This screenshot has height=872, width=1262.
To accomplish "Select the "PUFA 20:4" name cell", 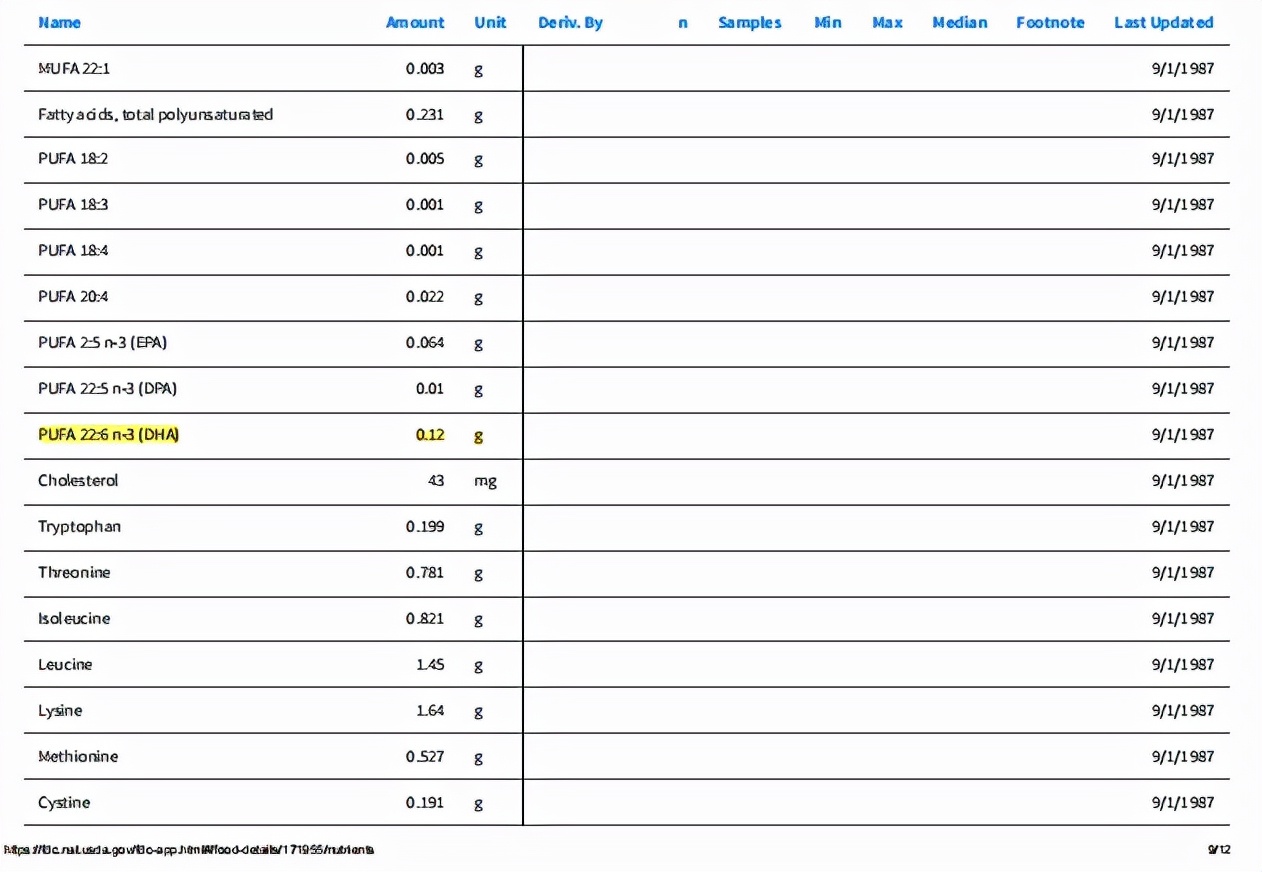I will coord(73,296).
